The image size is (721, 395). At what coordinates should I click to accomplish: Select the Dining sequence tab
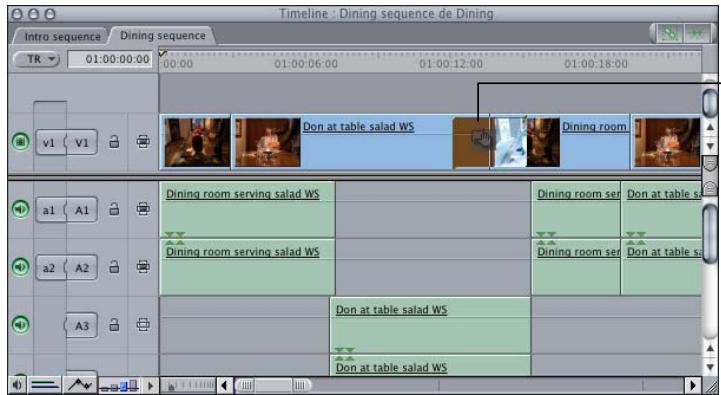(x=163, y=35)
